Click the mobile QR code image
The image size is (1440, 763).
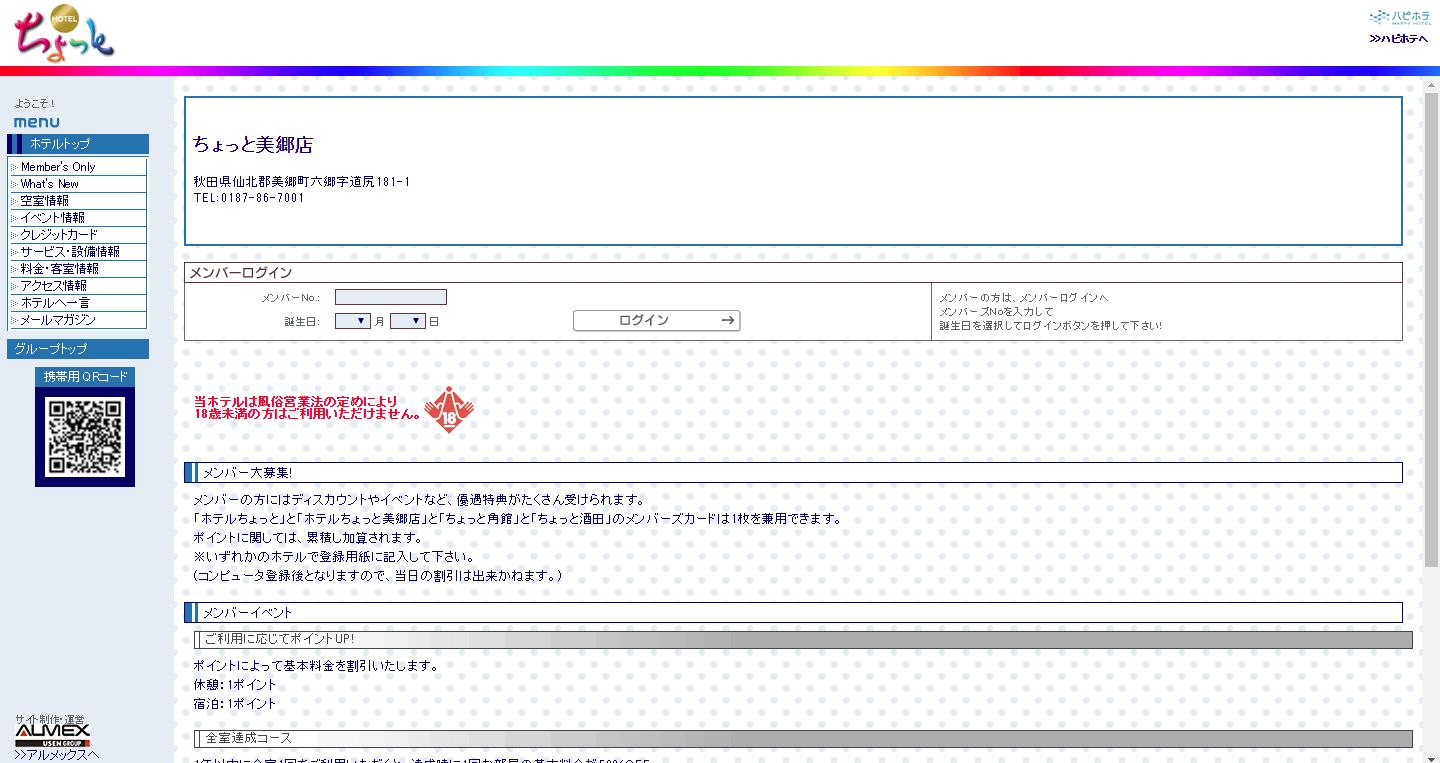tap(85, 436)
